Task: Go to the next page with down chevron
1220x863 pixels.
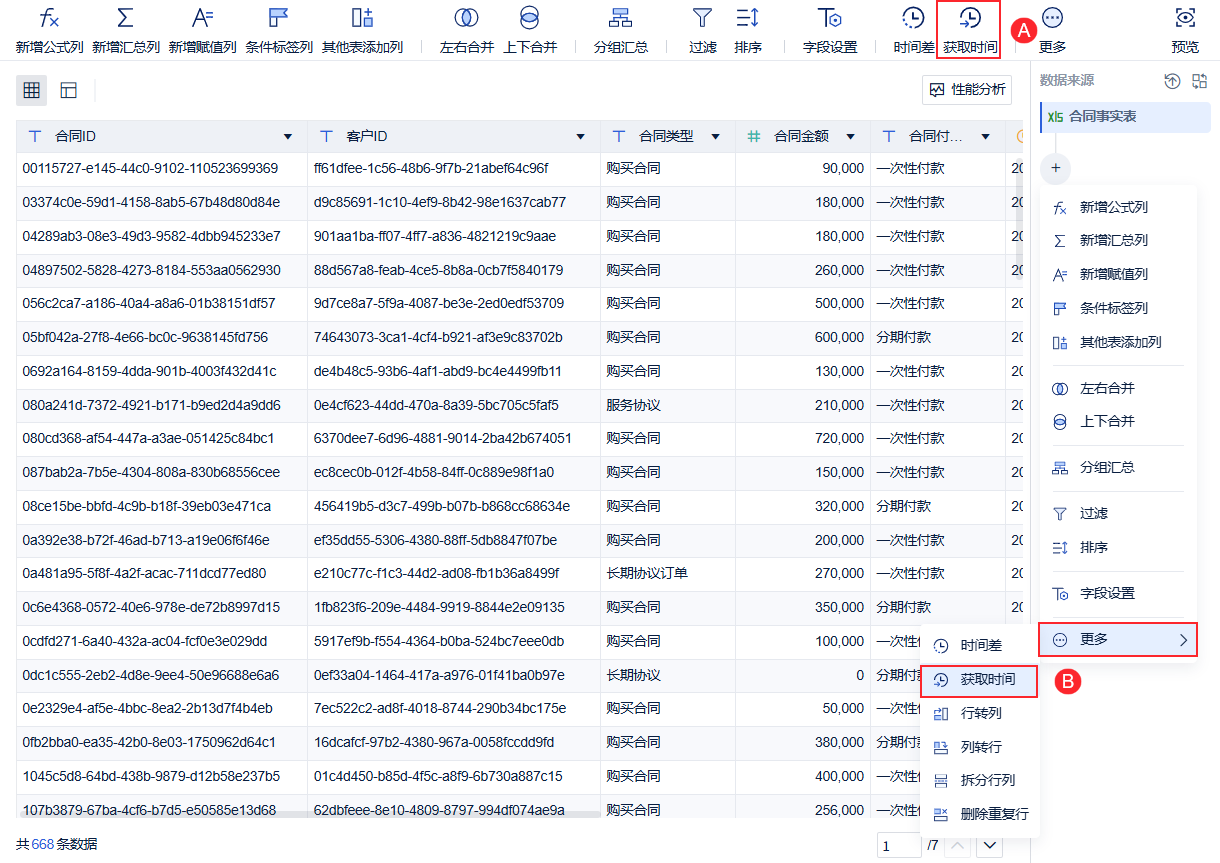Action: point(990,846)
